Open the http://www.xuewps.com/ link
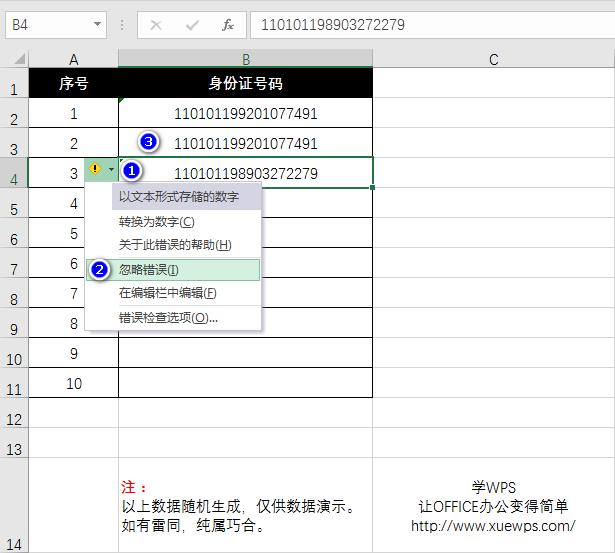 pos(493,526)
